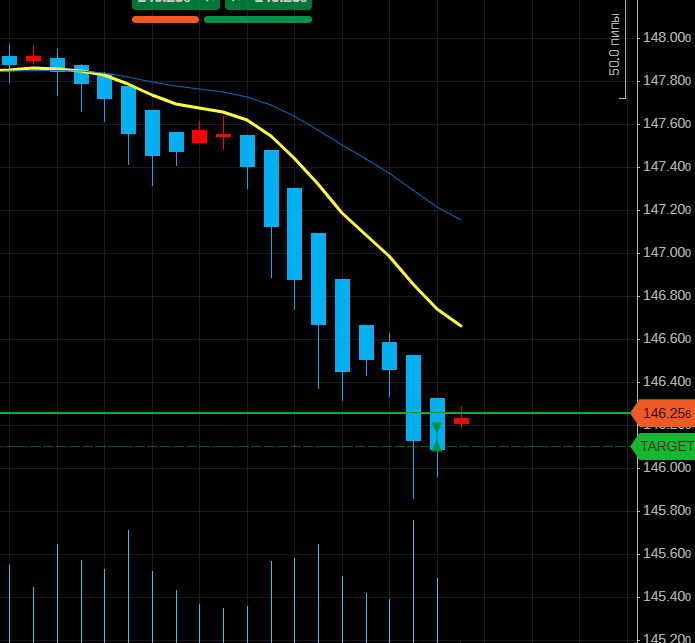Viewport: 695px width, 643px height.
Task: Click the 146.000 price axis label
Action: 667,468
